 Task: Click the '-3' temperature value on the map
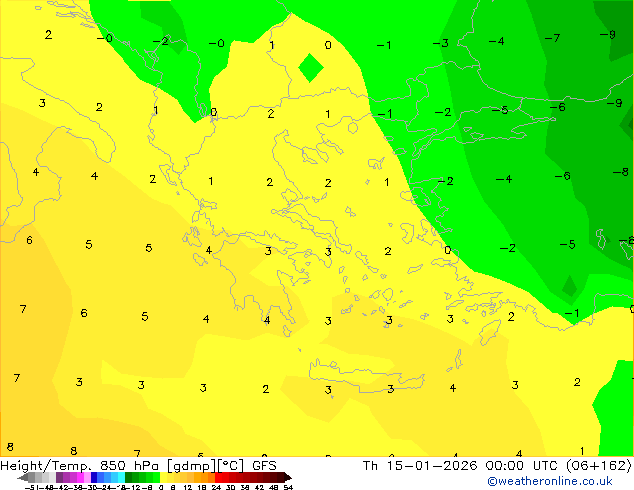coord(441,43)
